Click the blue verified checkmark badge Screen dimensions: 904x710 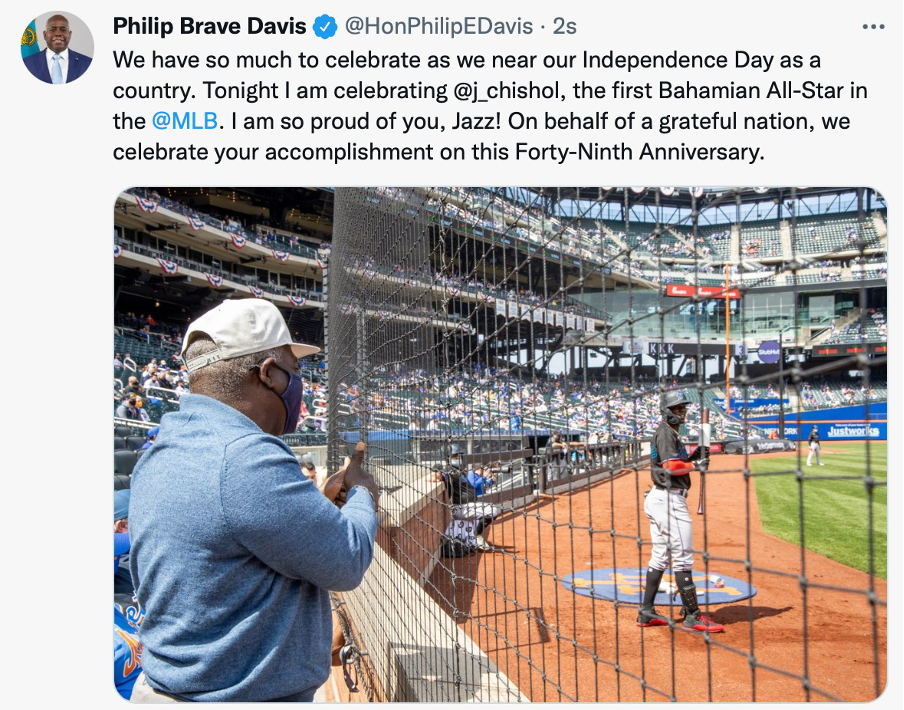point(325,27)
